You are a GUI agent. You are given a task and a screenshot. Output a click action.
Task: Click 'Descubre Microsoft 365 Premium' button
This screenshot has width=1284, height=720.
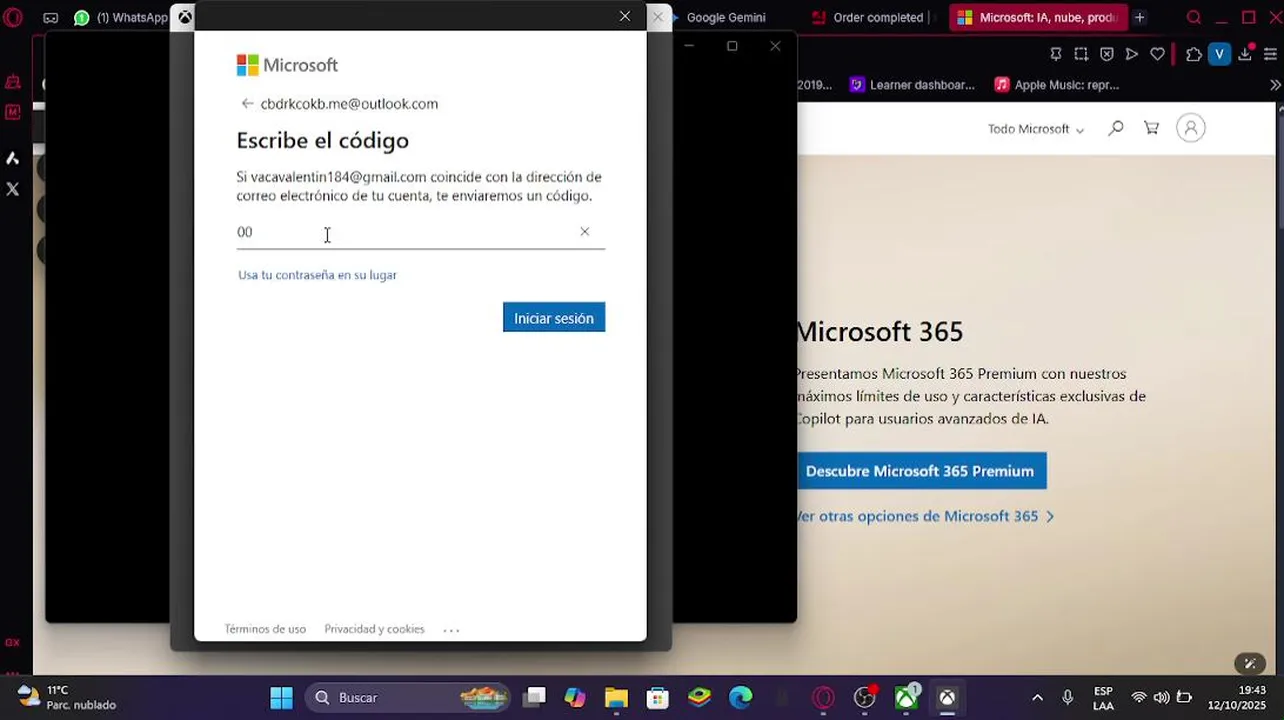click(x=920, y=471)
